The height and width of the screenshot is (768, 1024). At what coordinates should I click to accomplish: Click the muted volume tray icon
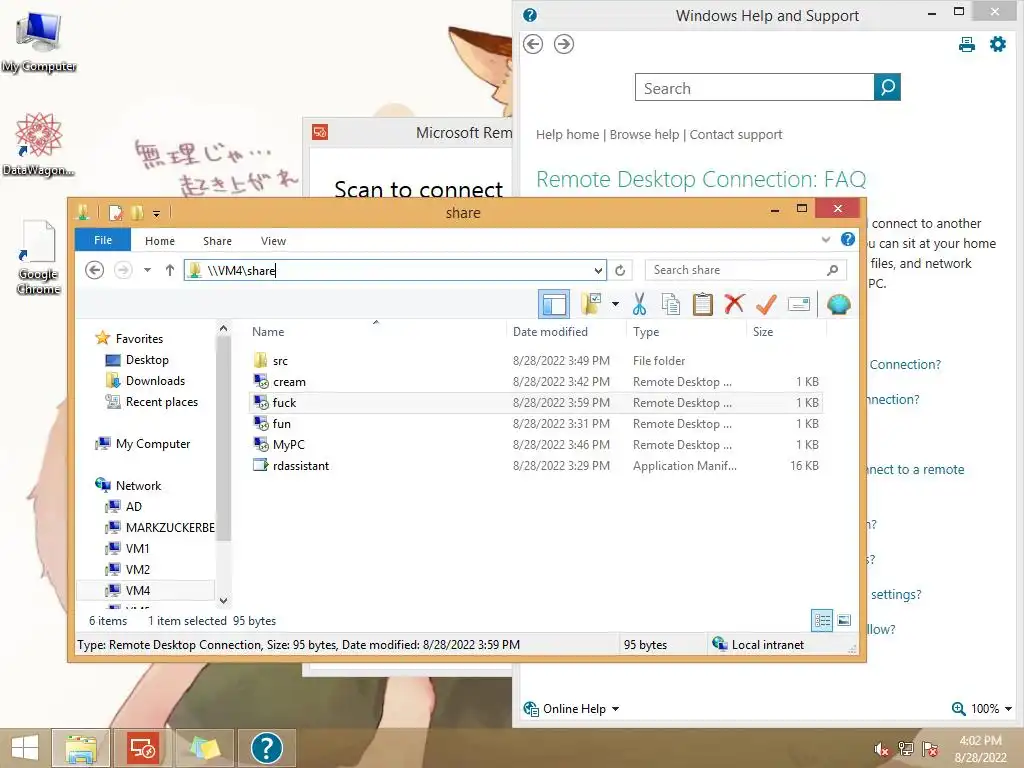pyautogui.click(x=881, y=749)
